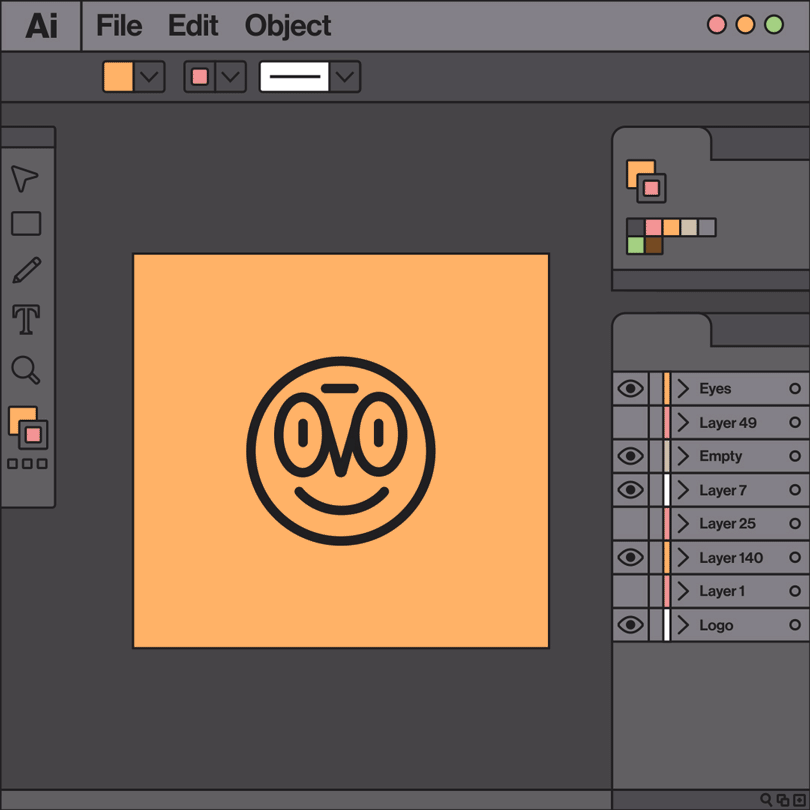
Task: Click the Adobe Illustrator logo icon
Action: coord(40,26)
